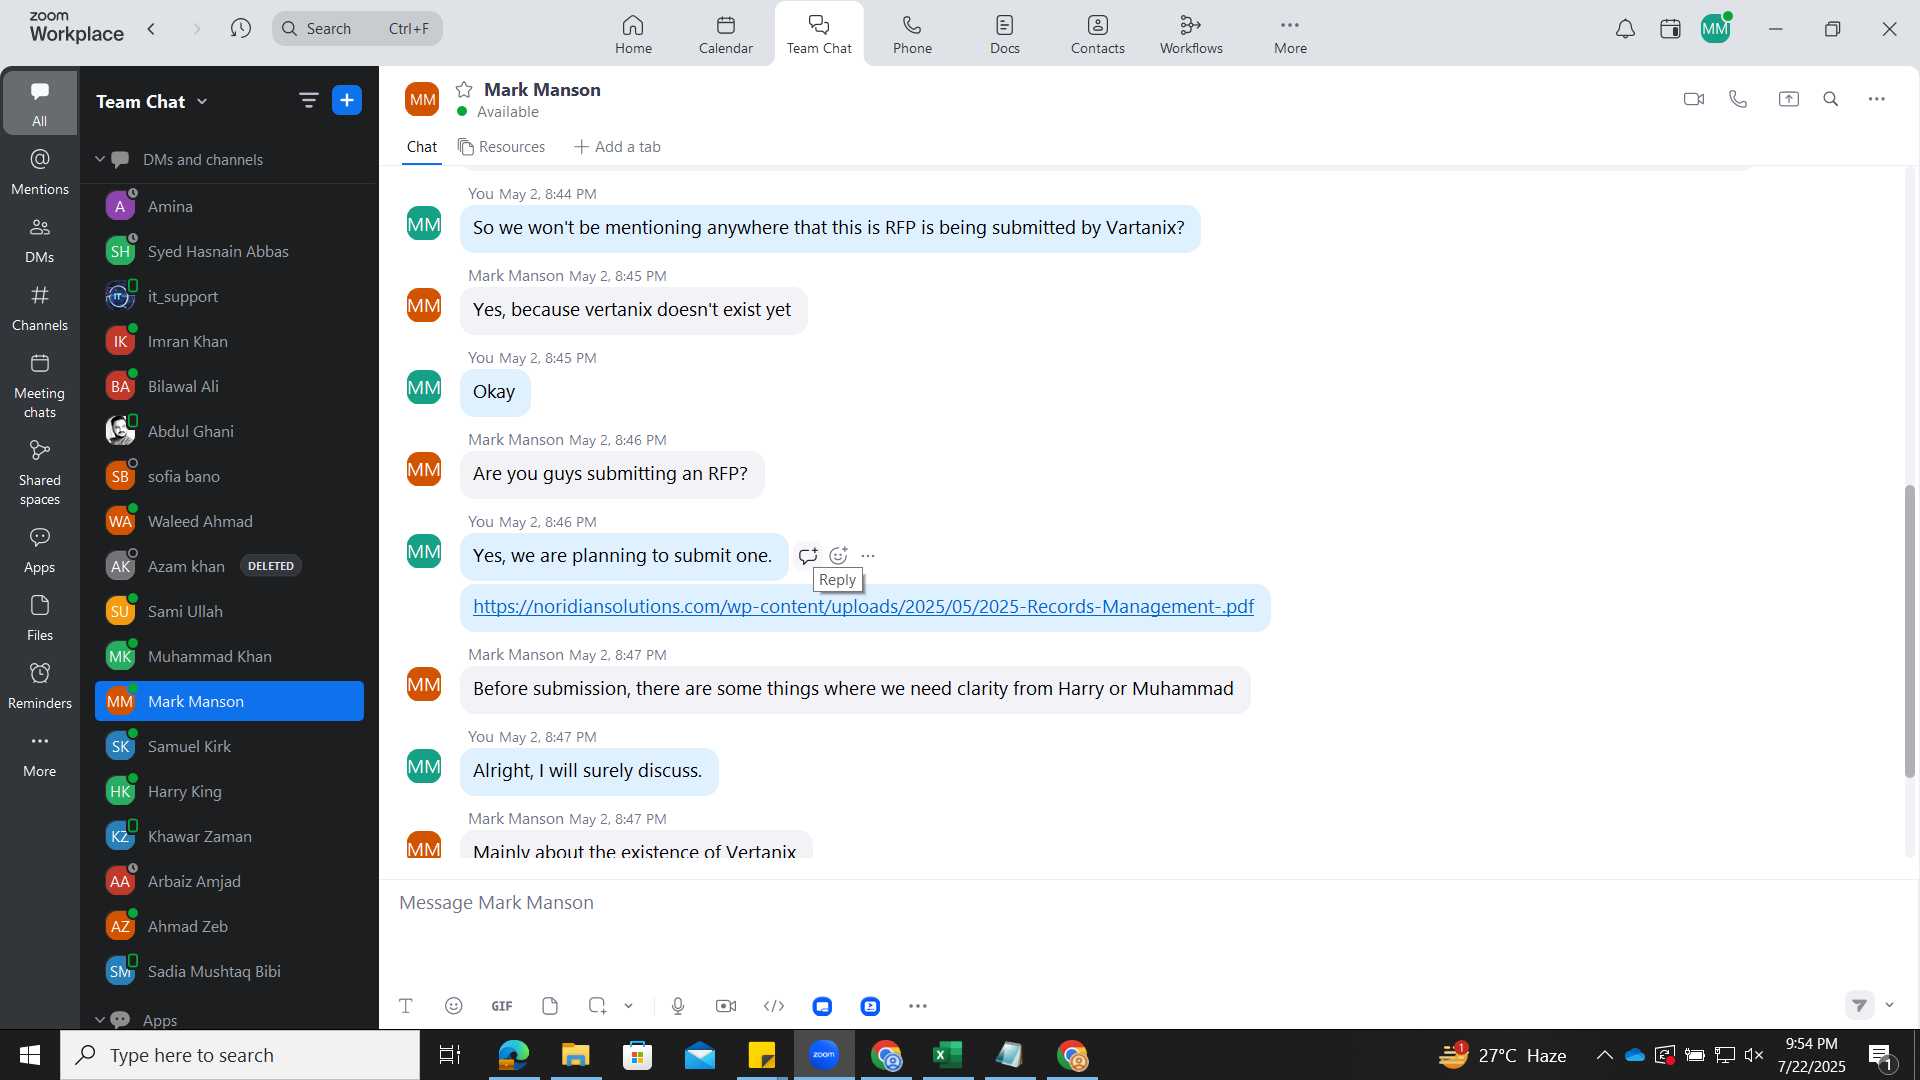Image resolution: width=1920 pixels, height=1080 pixels.
Task: Record a video message
Action: [726, 1006]
